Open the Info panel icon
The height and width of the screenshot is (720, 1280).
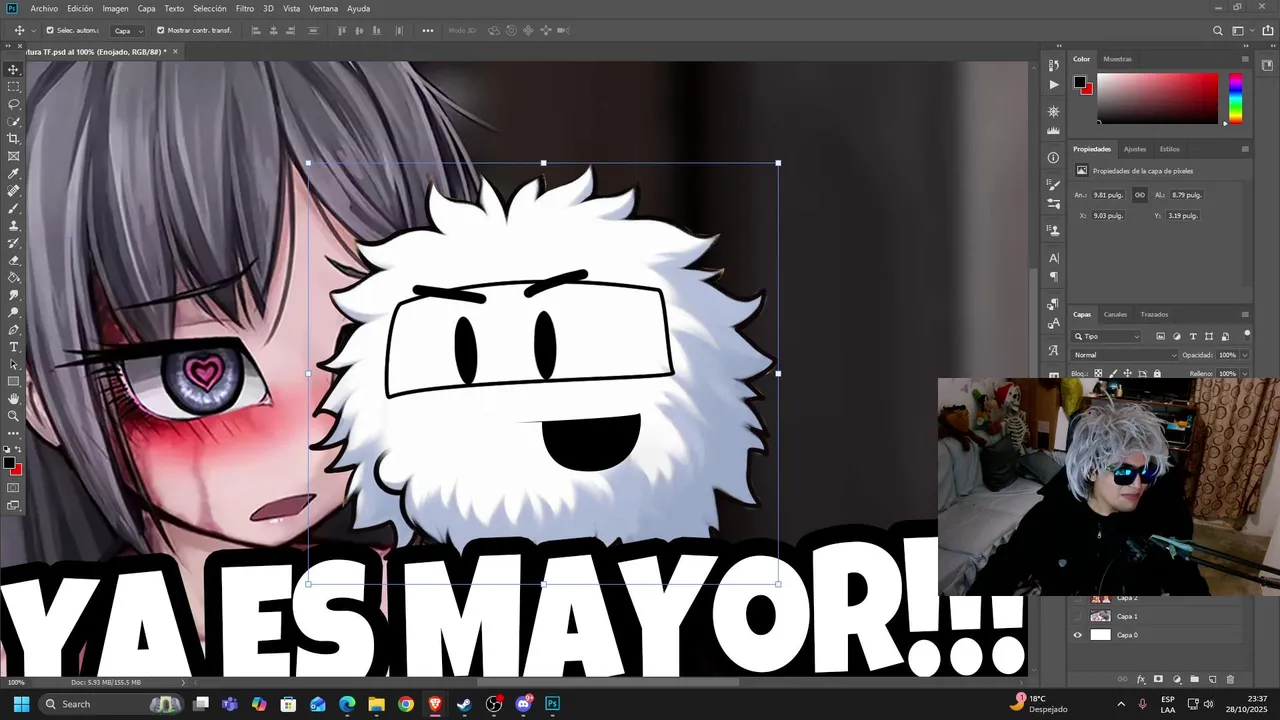(1053, 158)
